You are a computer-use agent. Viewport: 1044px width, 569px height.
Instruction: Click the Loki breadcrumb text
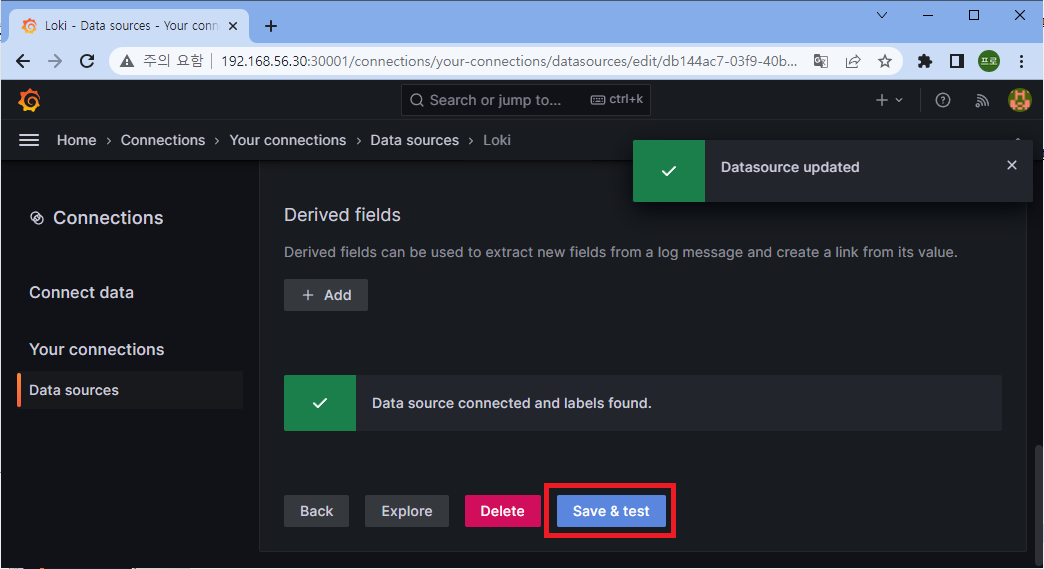point(497,140)
